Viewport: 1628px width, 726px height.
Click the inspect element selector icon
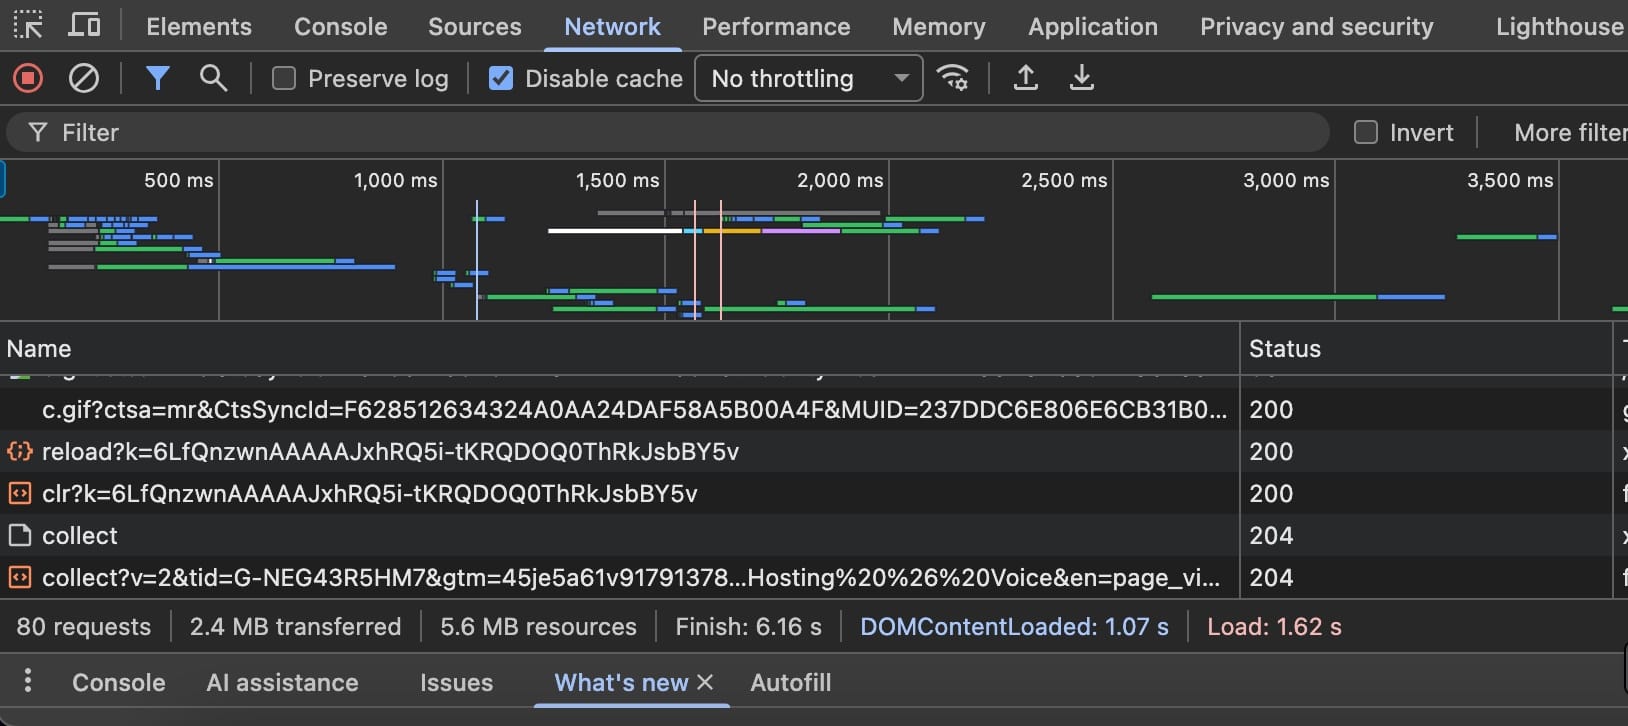click(28, 25)
